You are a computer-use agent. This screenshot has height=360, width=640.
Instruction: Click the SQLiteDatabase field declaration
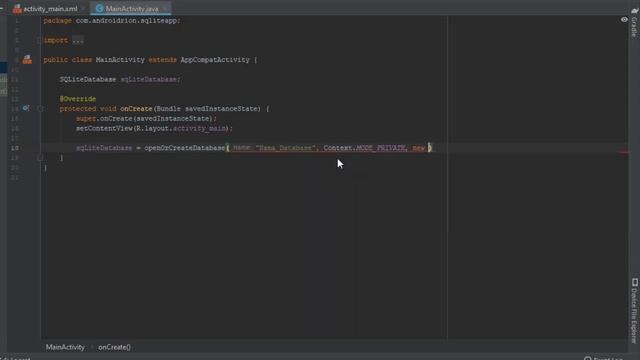click(x=120, y=79)
